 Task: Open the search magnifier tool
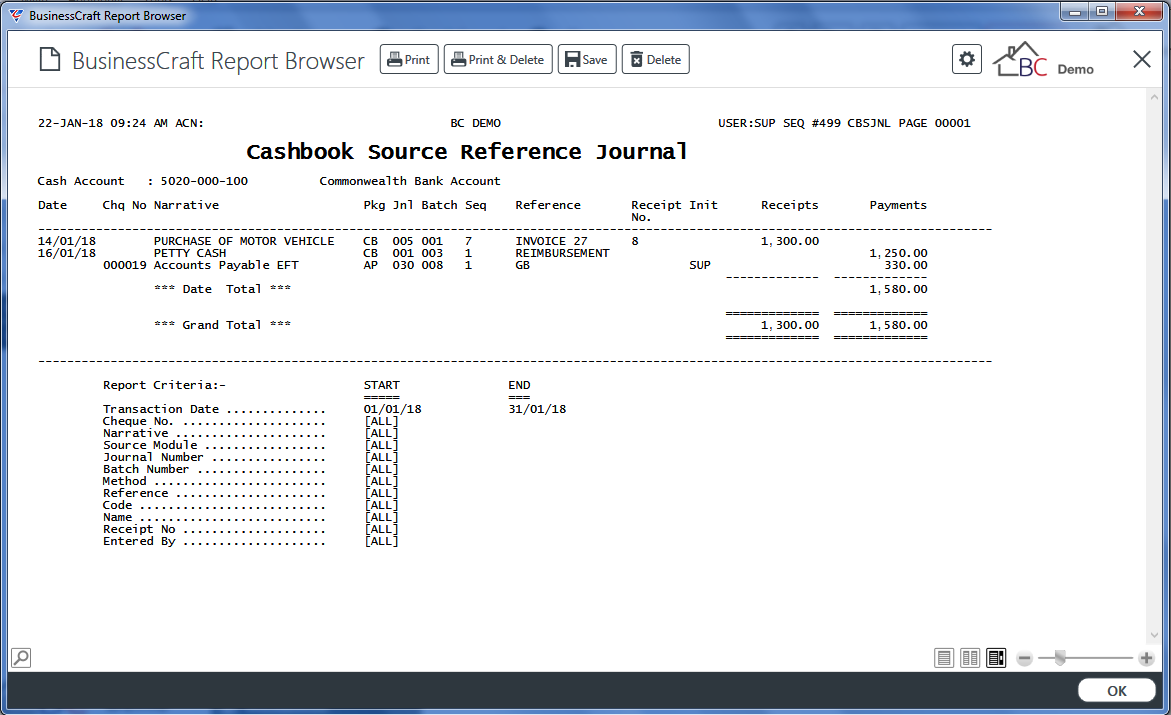pos(21,657)
